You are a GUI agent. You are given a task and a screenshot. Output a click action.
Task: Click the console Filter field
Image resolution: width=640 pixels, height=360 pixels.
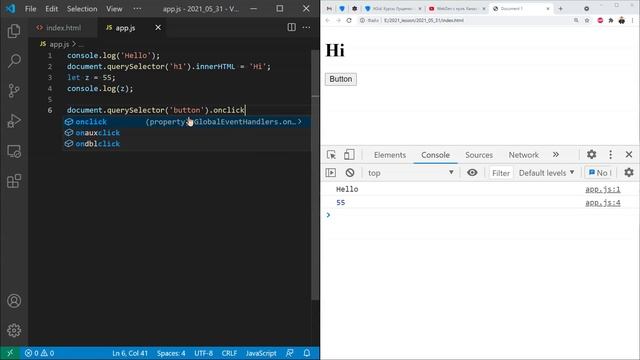[501, 173]
